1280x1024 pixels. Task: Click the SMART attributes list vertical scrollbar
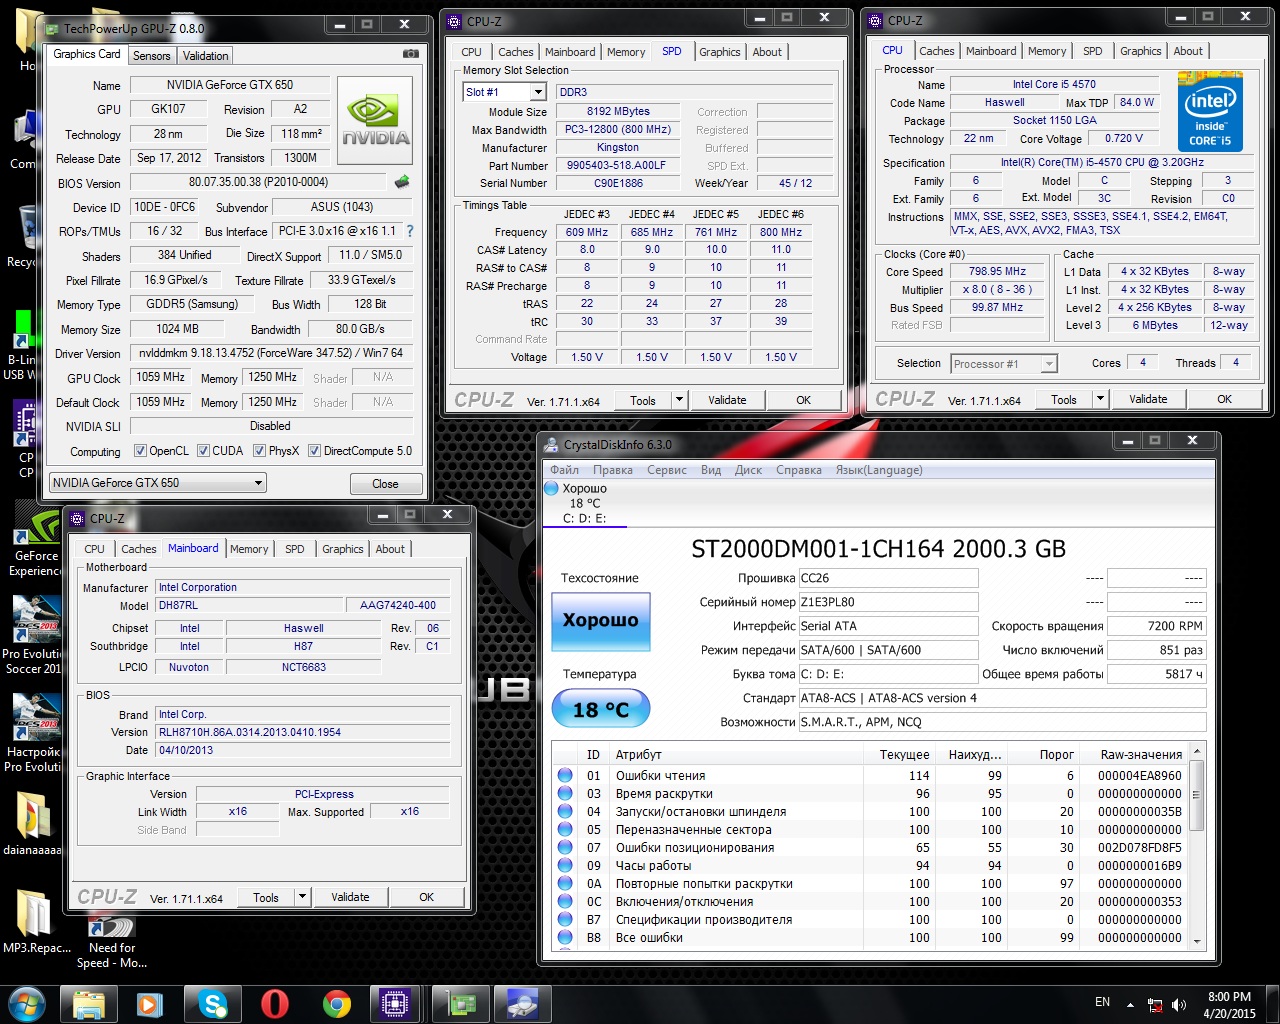pyautogui.click(x=1196, y=850)
